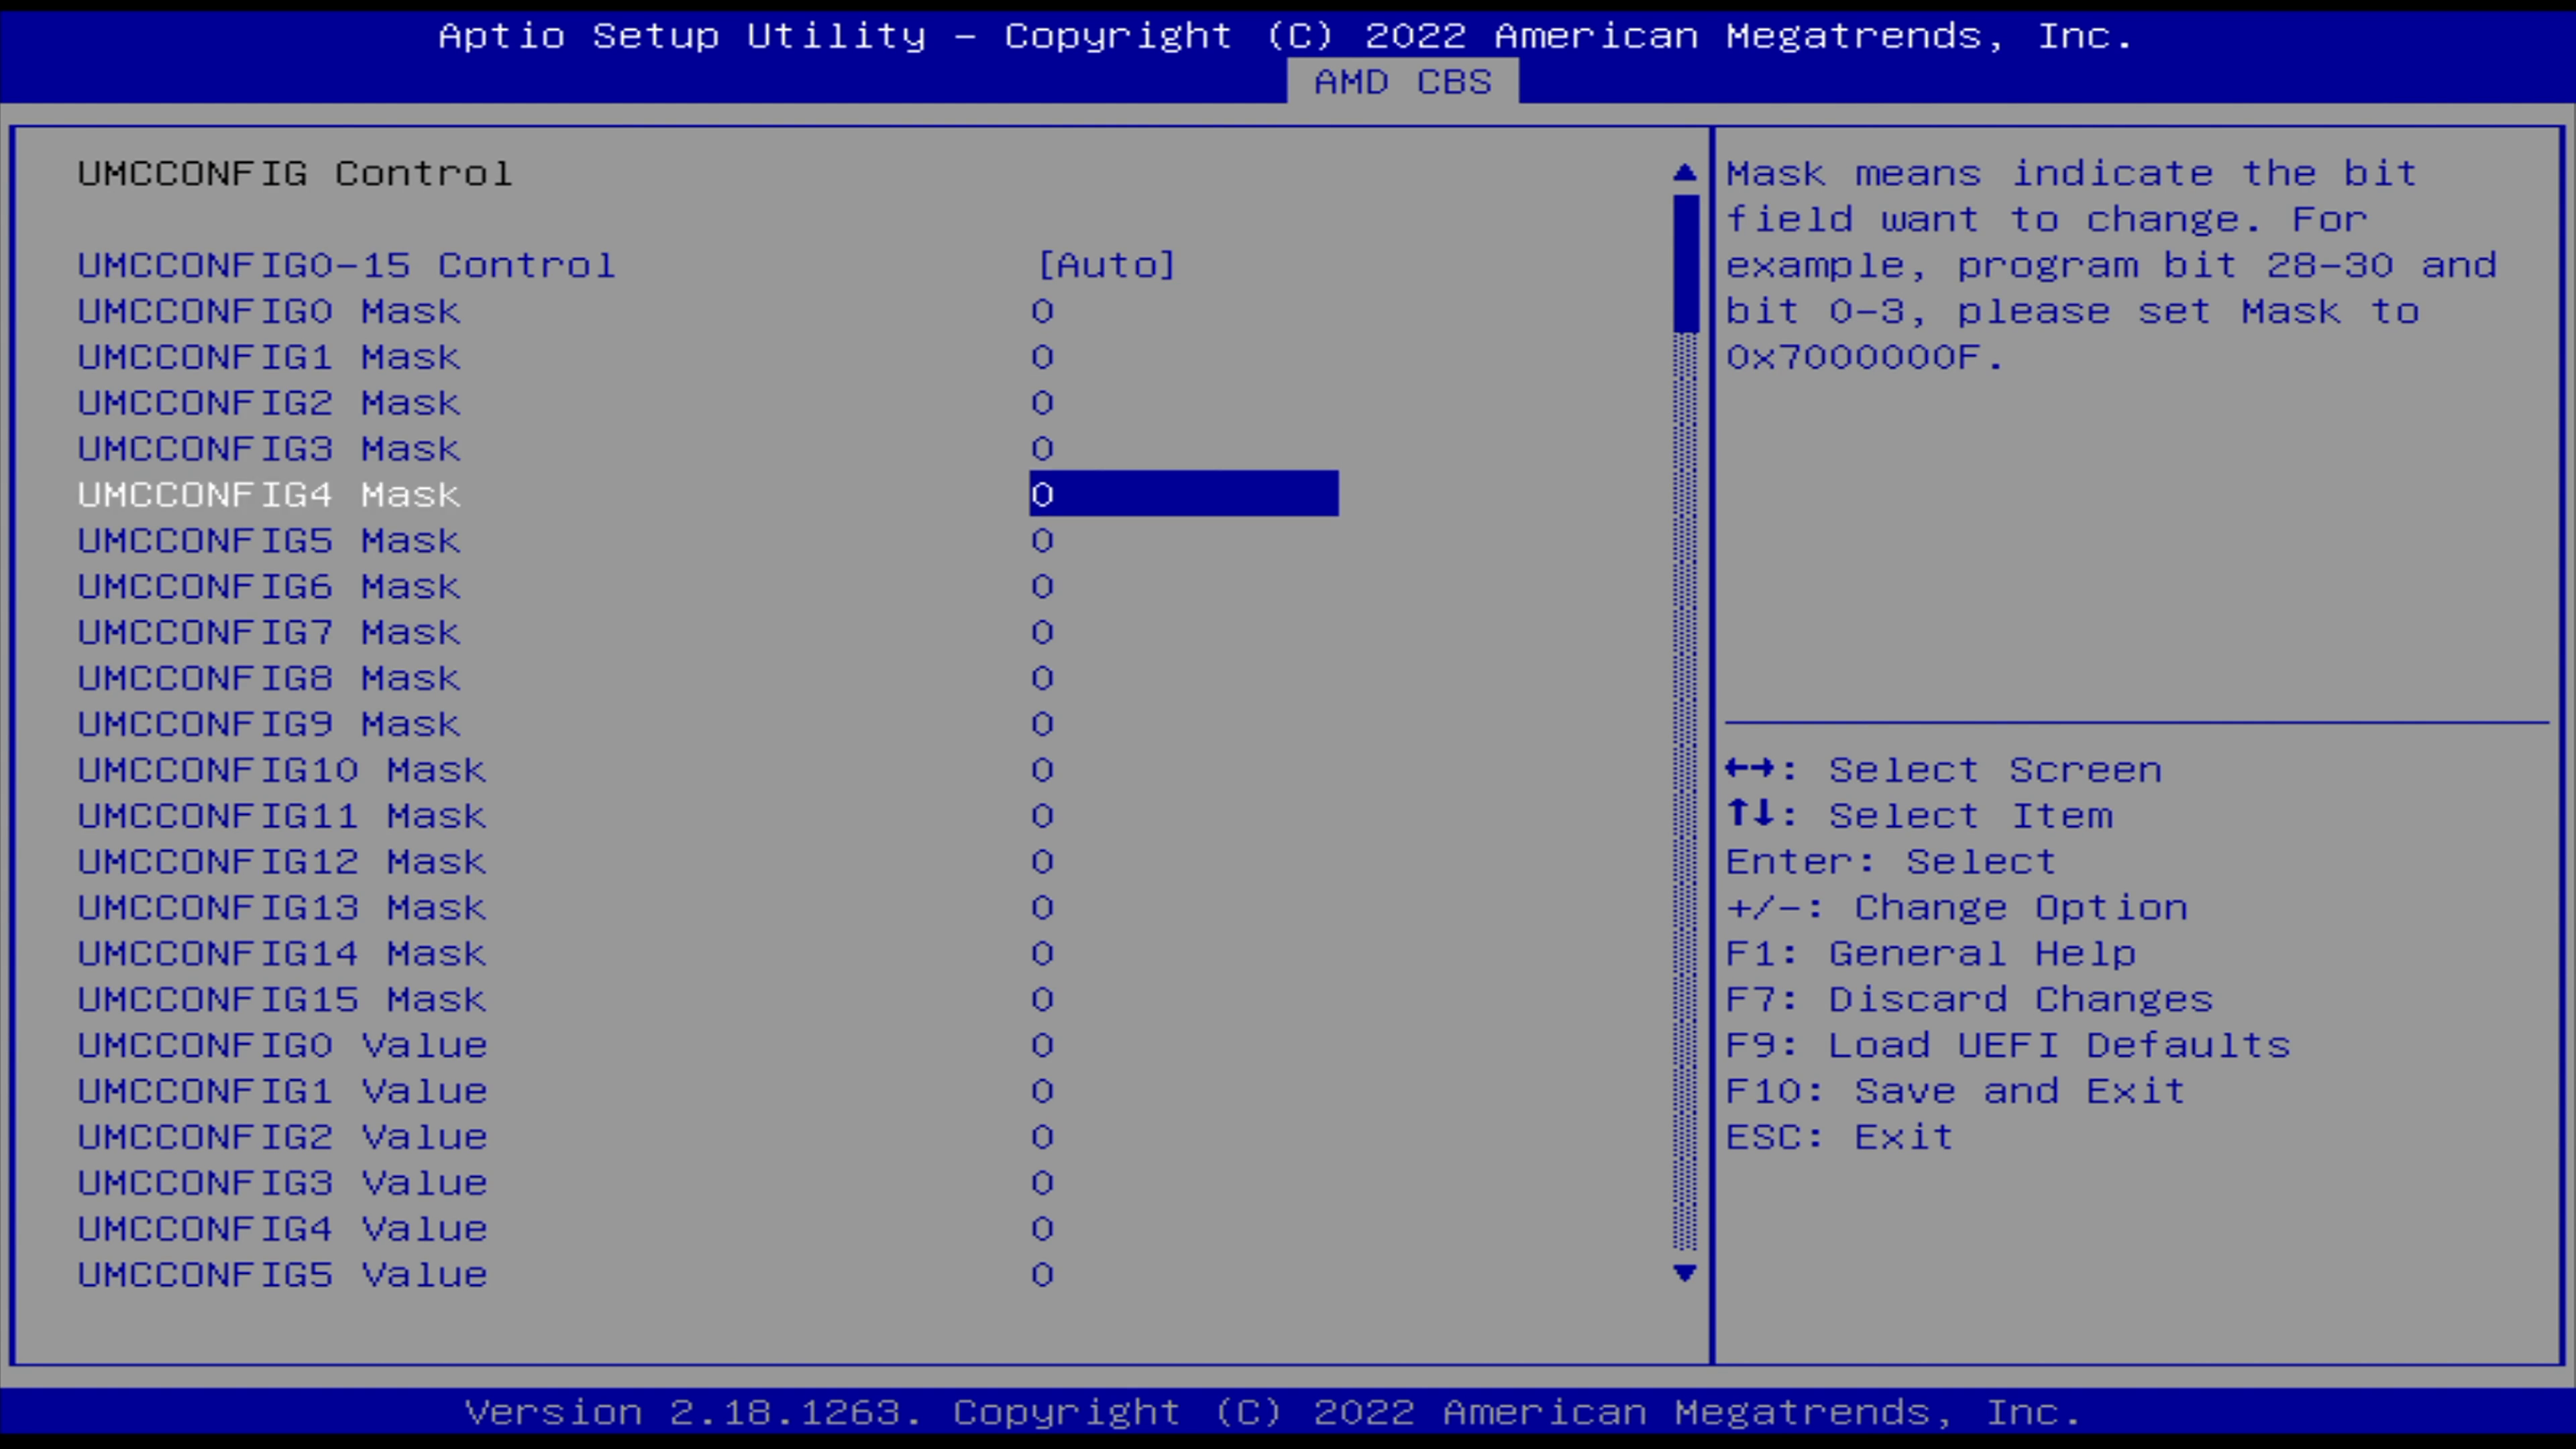This screenshot has width=2576, height=1449.
Task: Open the UMCCONFIG0-15 Control [Auto] option
Action: (1106, 265)
